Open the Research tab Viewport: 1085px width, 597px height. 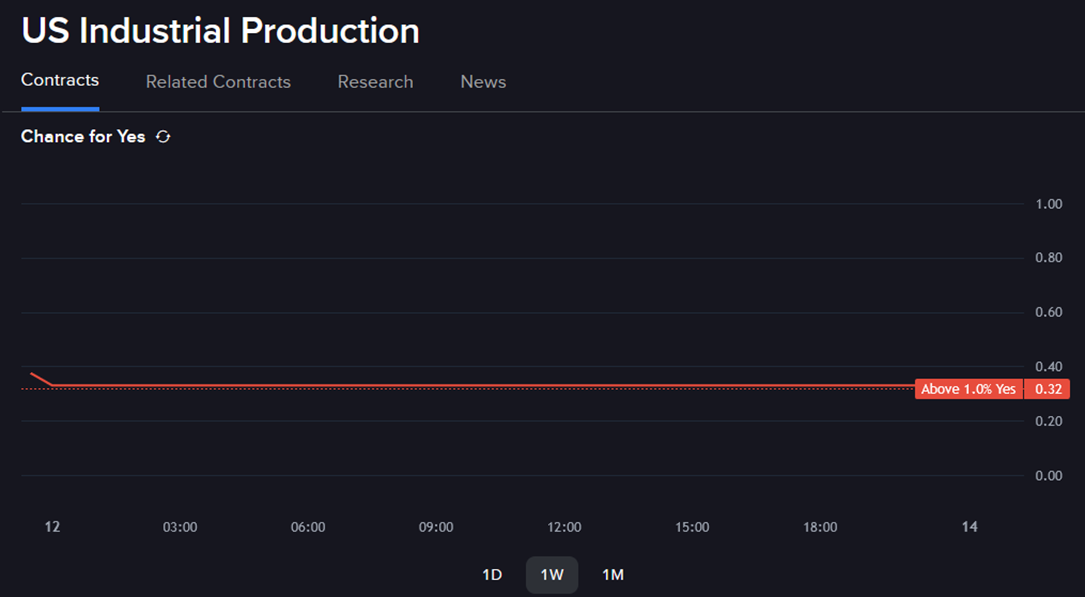point(375,82)
